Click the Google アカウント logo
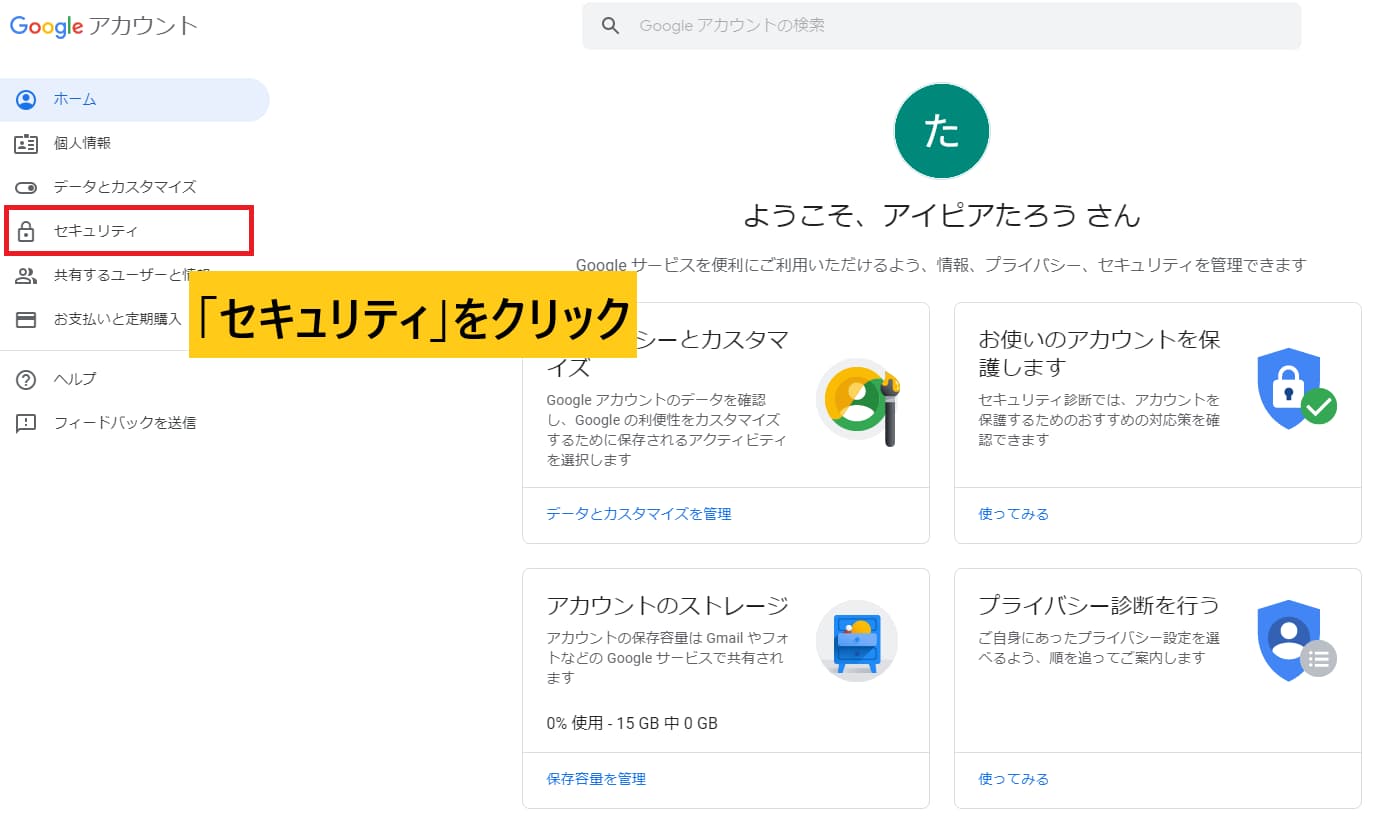Viewport: 1383px width, 820px height. (x=104, y=27)
